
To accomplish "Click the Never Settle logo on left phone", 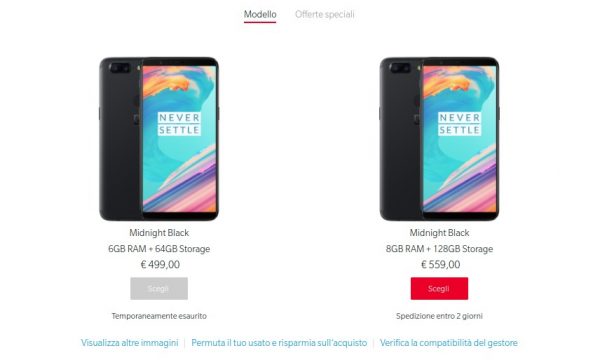I will [179, 124].
